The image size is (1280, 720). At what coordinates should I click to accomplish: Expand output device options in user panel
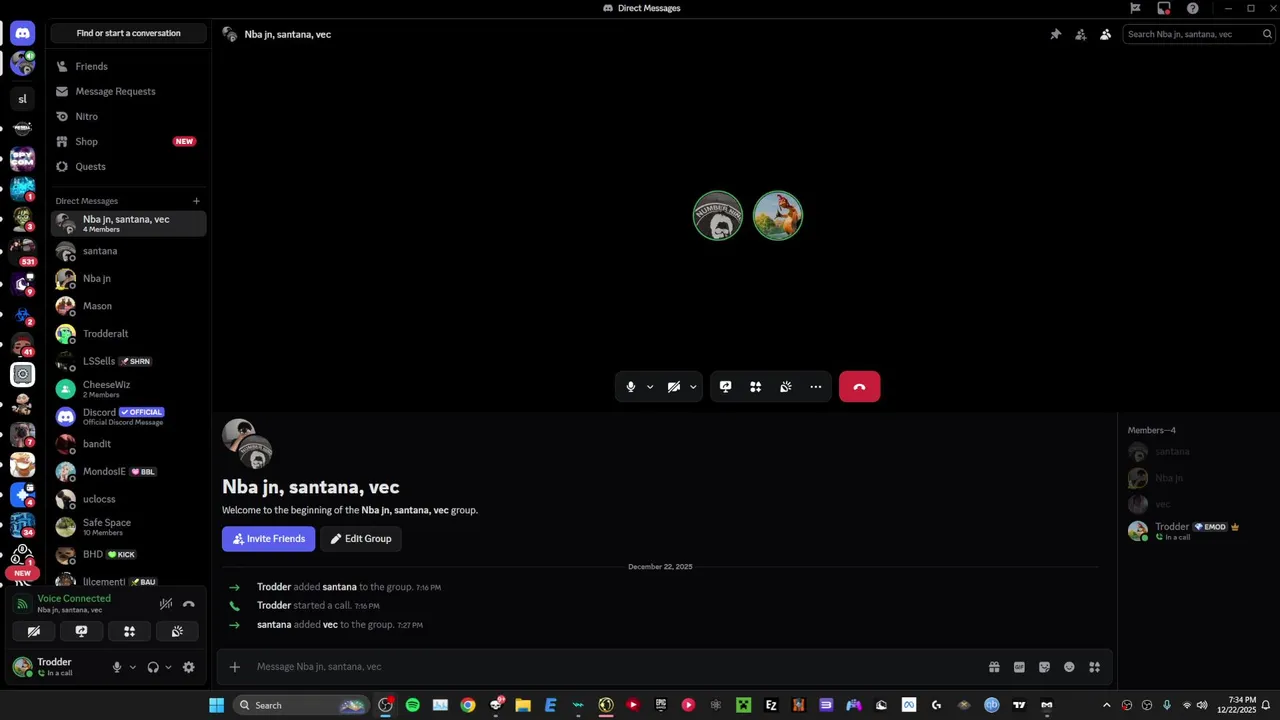pyautogui.click(x=168, y=667)
